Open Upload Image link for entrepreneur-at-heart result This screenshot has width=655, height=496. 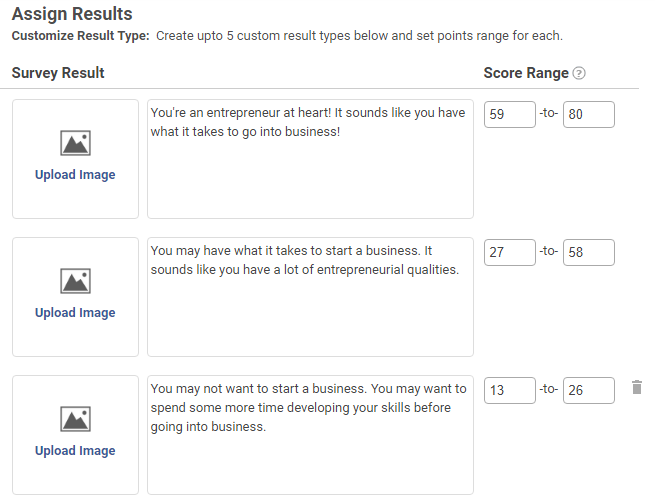[75, 175]
